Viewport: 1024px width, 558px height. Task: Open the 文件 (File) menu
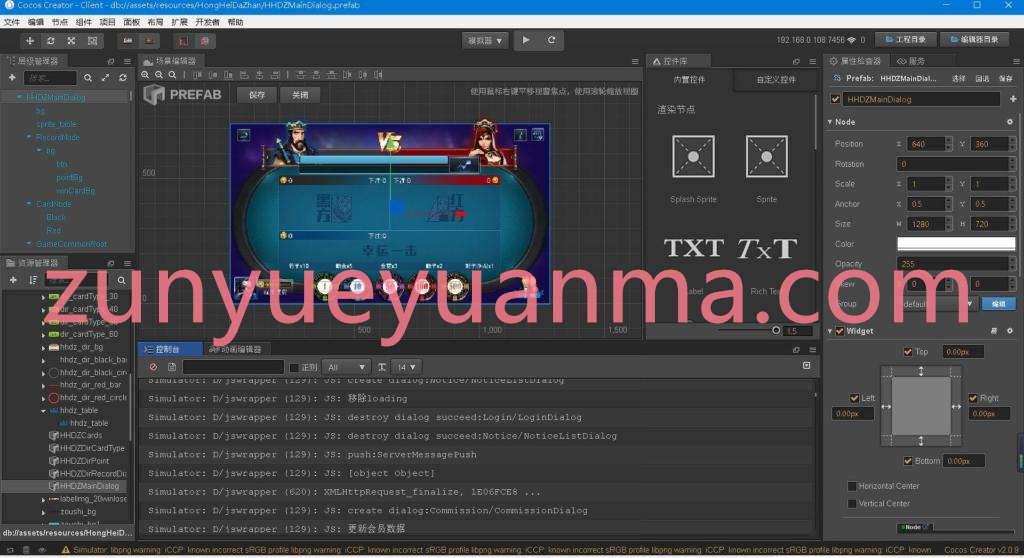coord(12,22)
